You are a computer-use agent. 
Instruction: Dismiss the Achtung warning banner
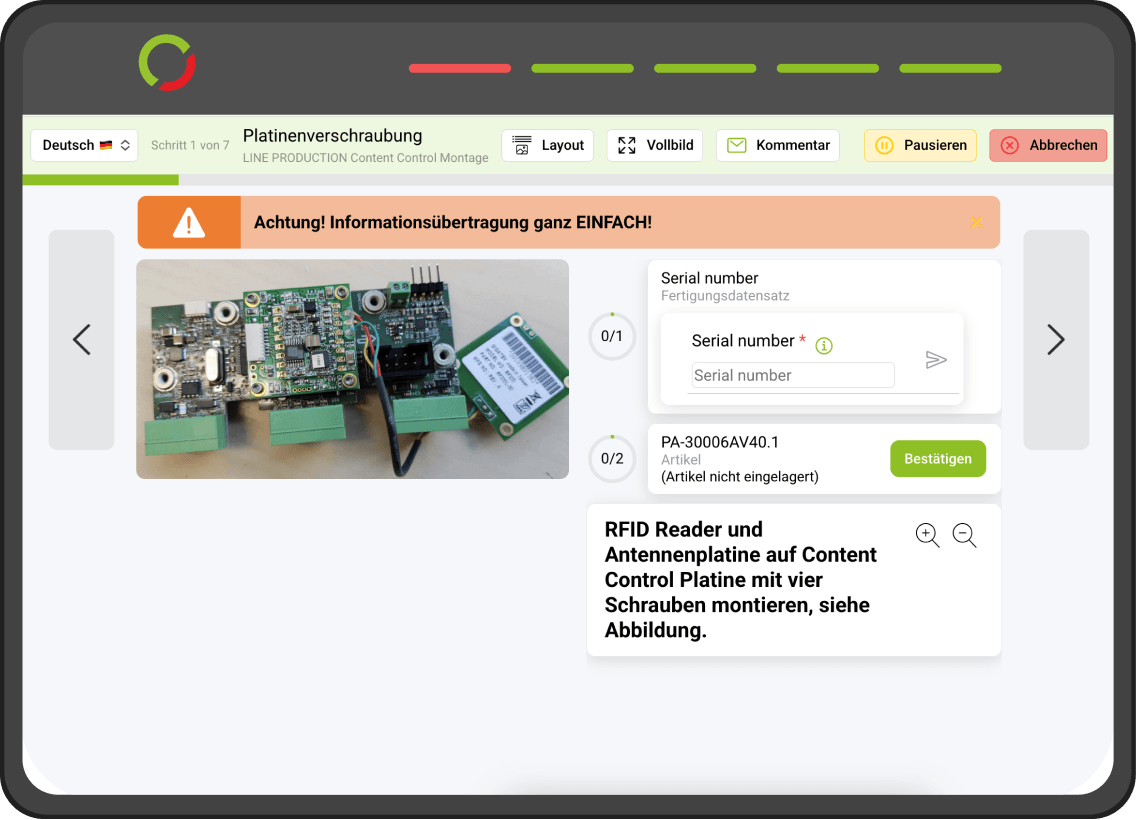[x=977, y=222]
